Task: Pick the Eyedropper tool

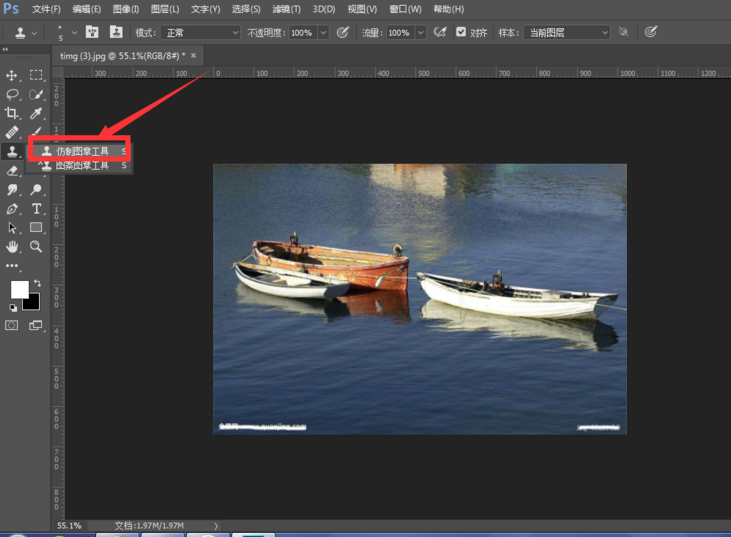Action: 36,113
